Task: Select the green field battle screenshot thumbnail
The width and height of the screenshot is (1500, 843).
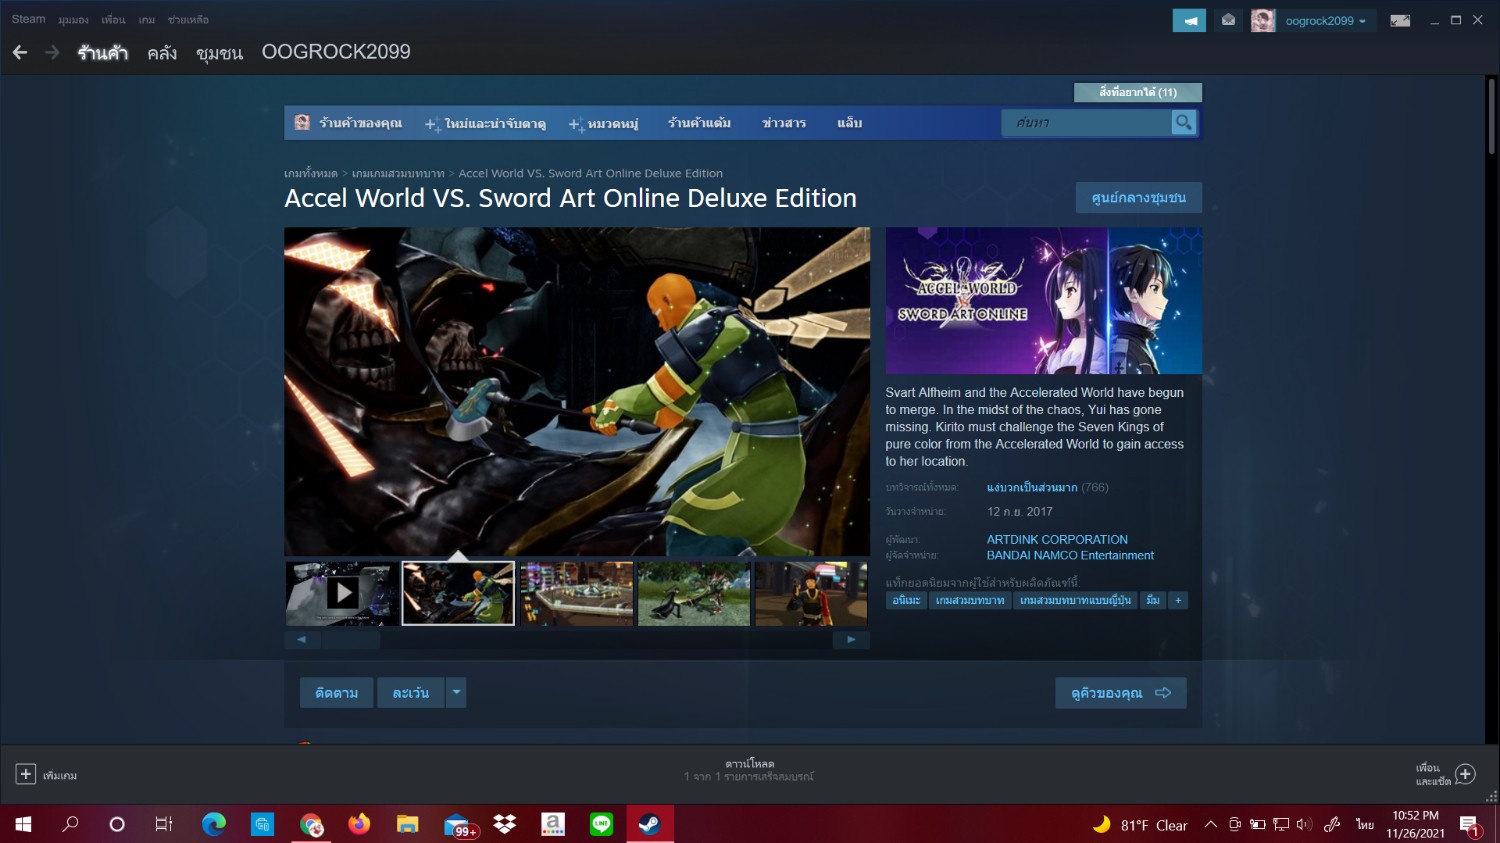Action: point(694,593)
